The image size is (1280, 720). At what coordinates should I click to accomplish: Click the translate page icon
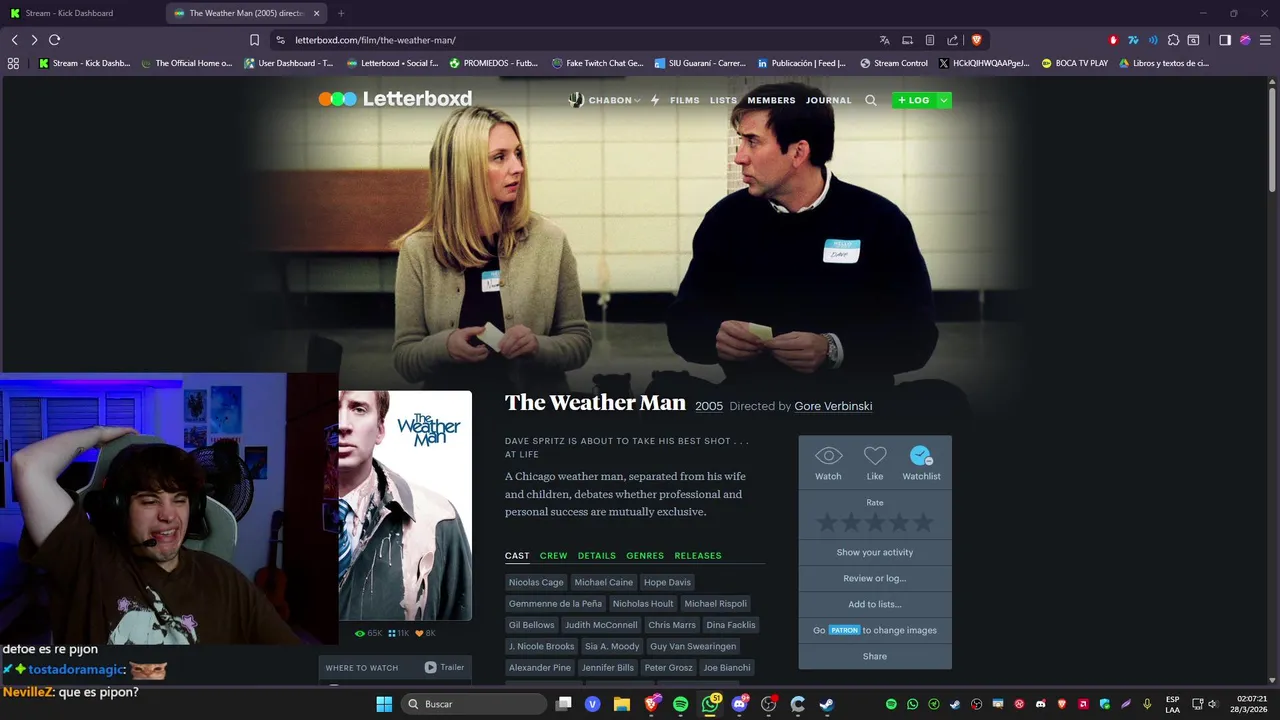(x=884, y=40)
